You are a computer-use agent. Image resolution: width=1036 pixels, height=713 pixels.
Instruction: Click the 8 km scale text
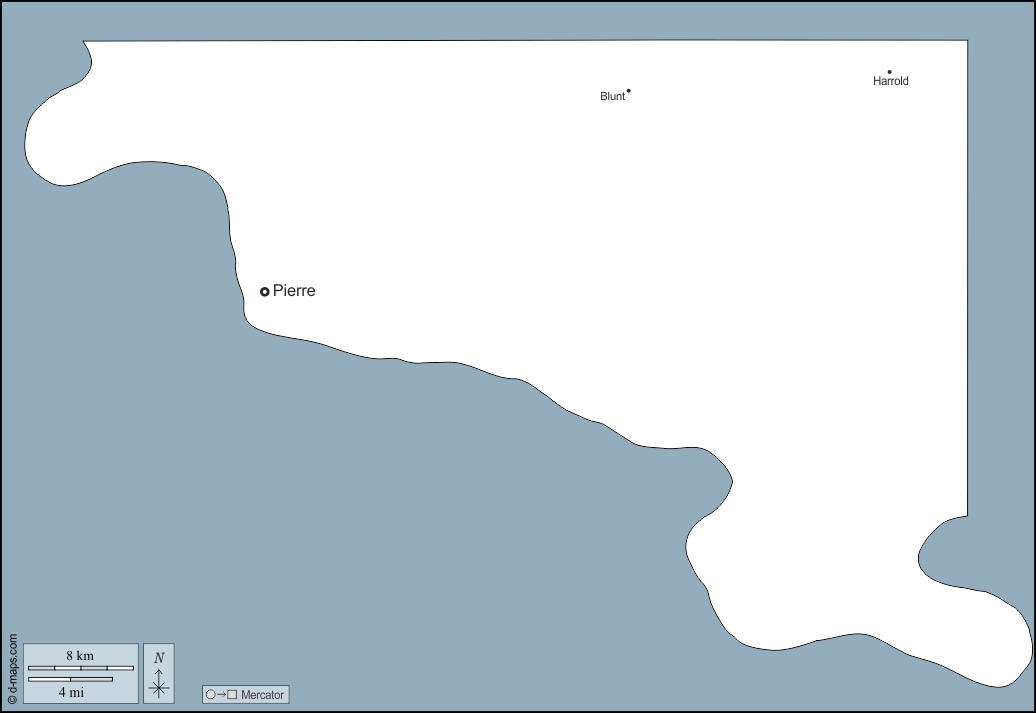[x=80, y=656]
